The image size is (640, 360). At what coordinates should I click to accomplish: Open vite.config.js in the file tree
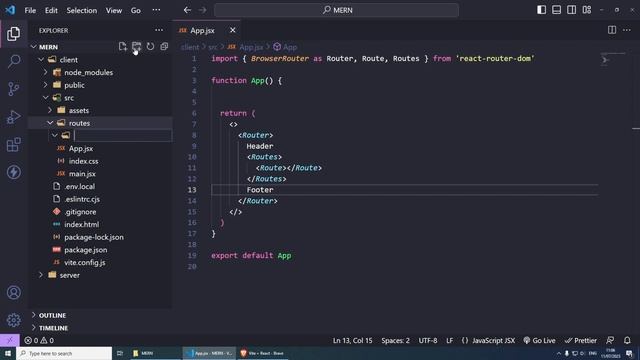click(84, 262)
